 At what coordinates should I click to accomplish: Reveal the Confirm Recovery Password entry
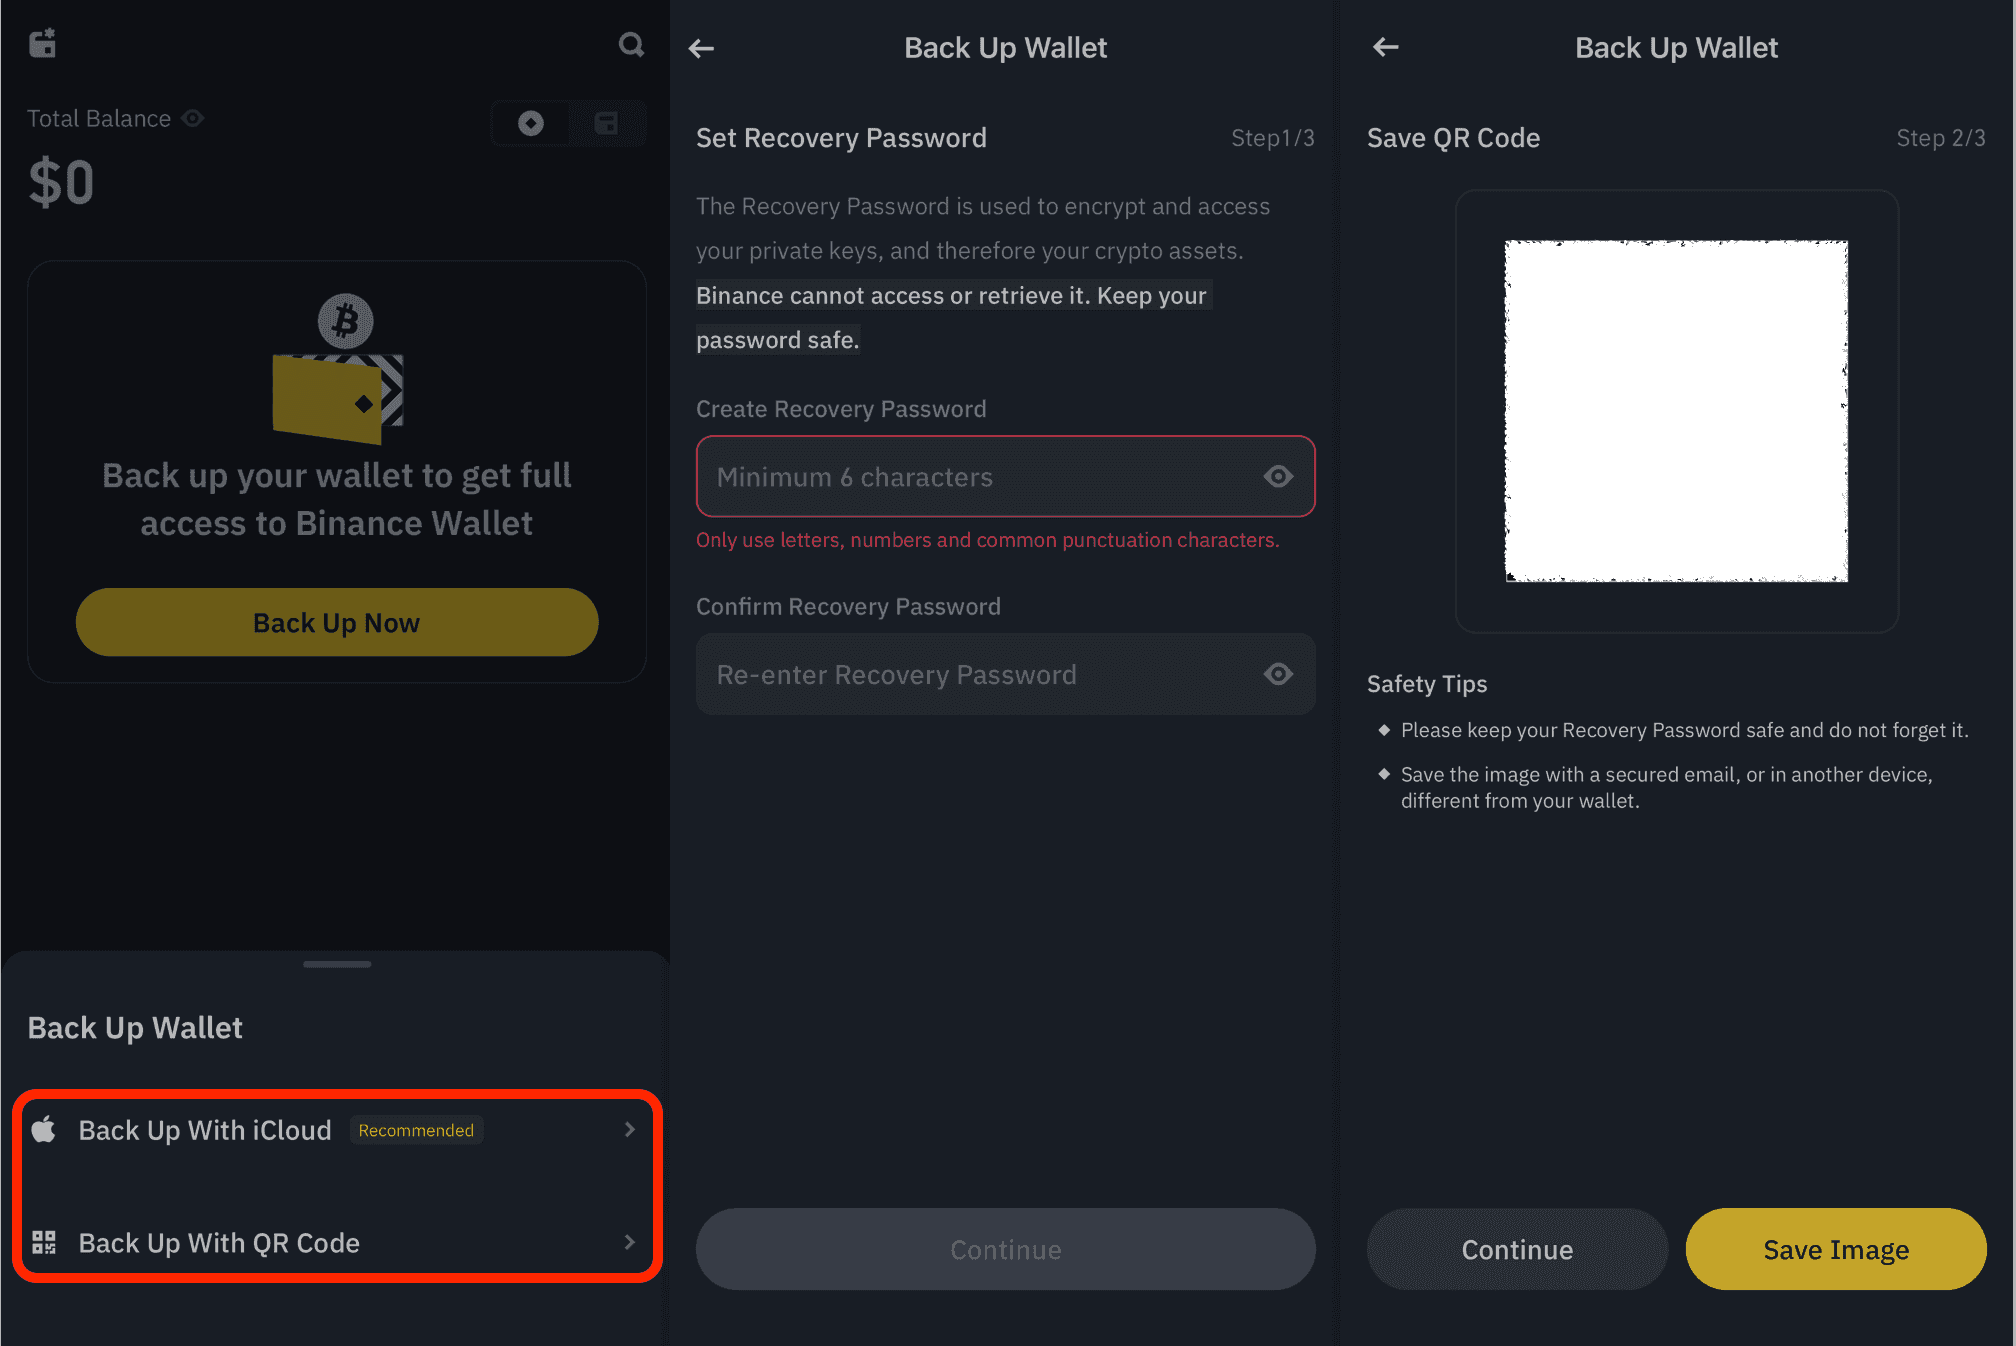pyautogui.click(x=1005, y=674)
